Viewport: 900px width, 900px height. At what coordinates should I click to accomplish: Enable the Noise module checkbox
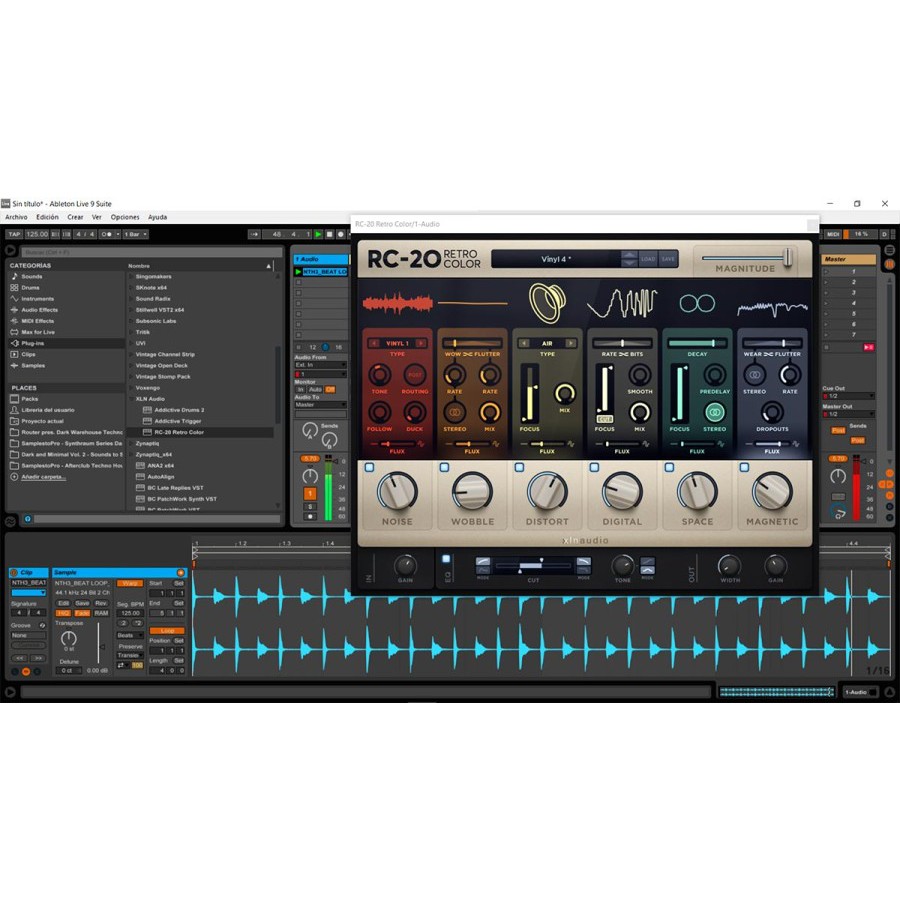click(369, 467)
